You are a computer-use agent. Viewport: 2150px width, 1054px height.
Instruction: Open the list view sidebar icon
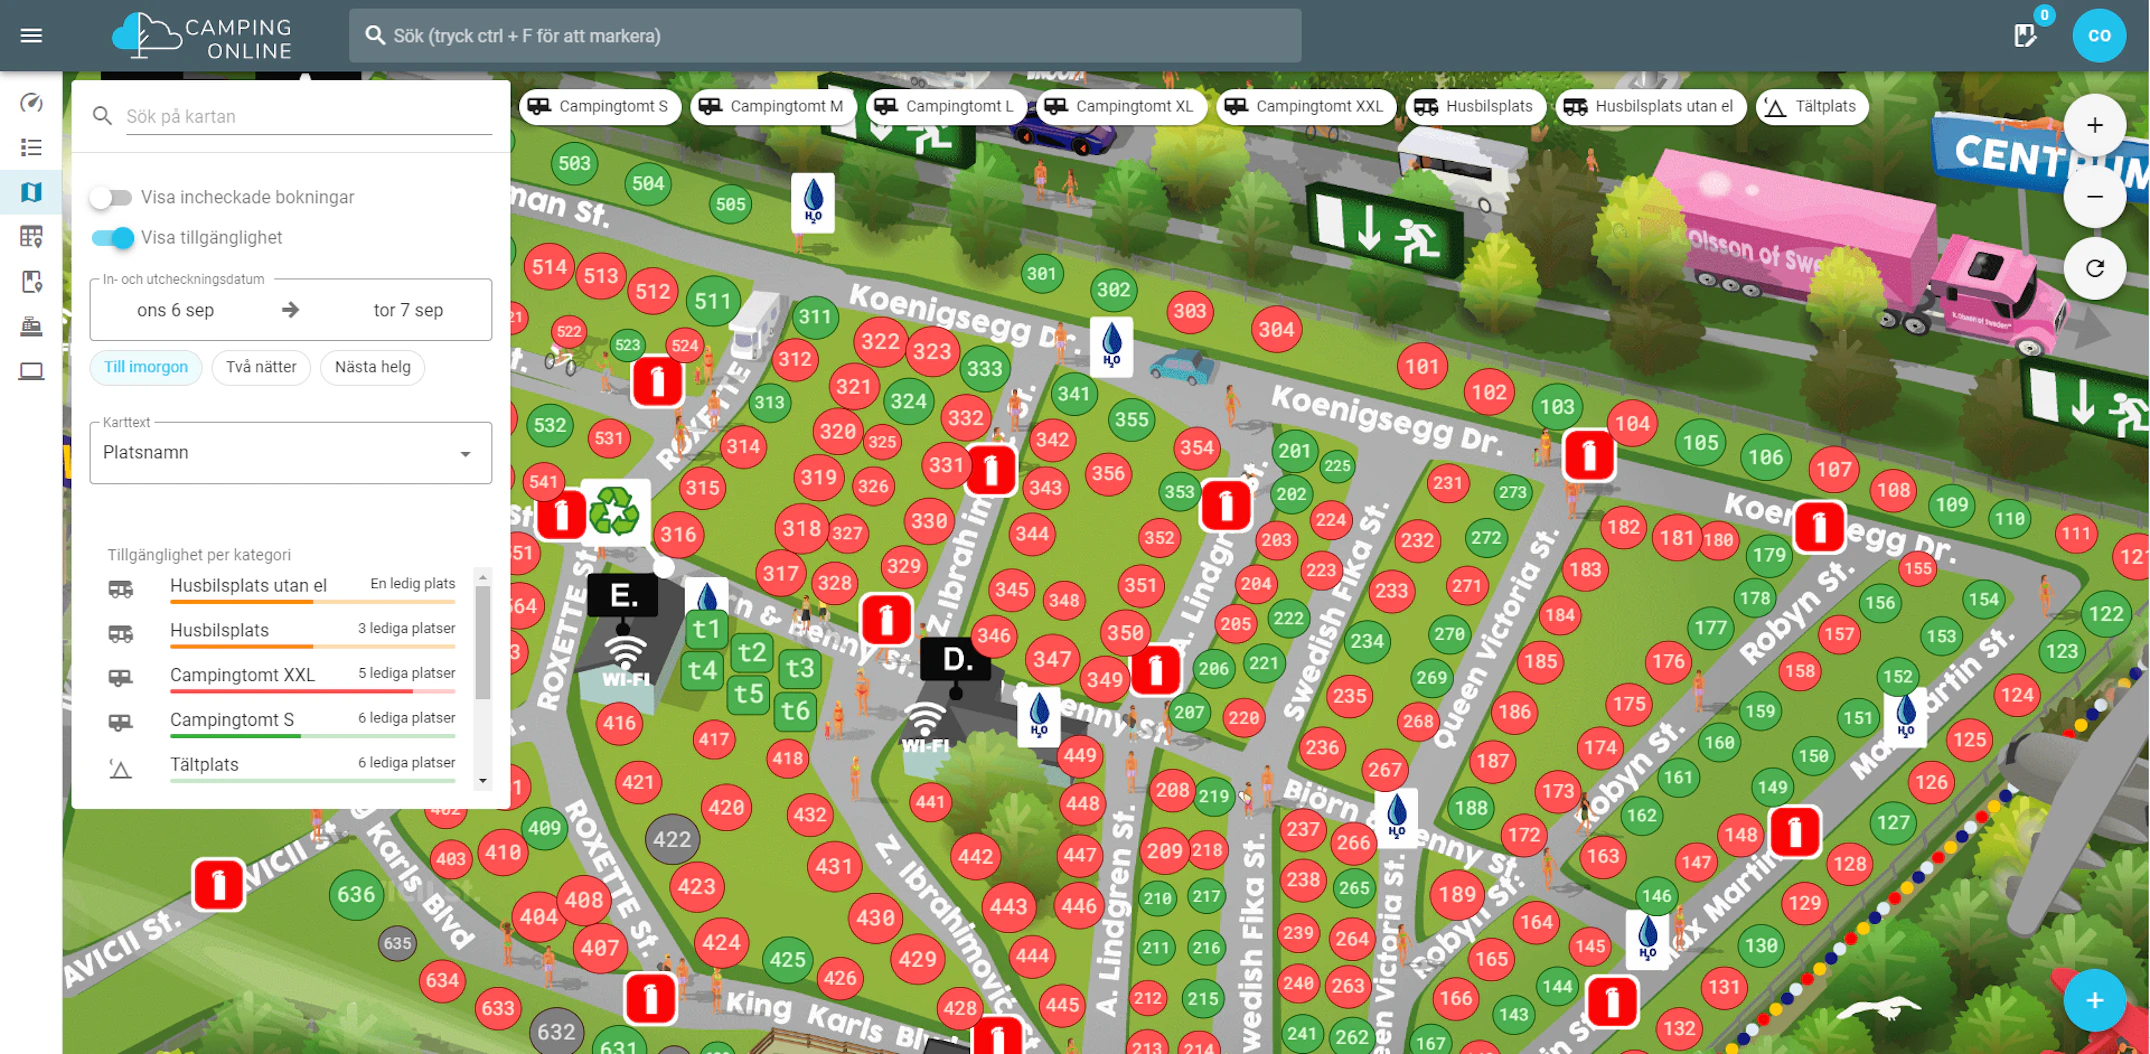click(31, 148)
